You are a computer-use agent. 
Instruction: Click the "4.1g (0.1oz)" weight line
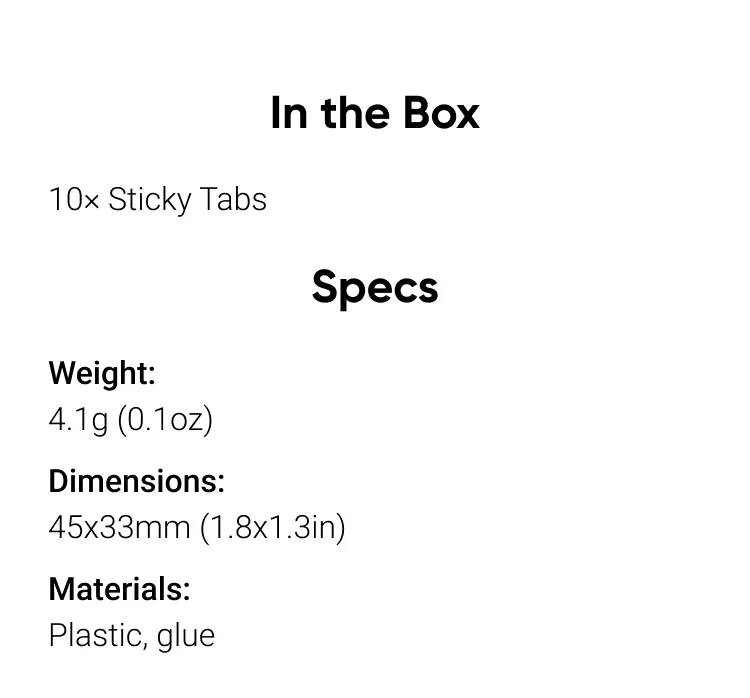(131, 421)
